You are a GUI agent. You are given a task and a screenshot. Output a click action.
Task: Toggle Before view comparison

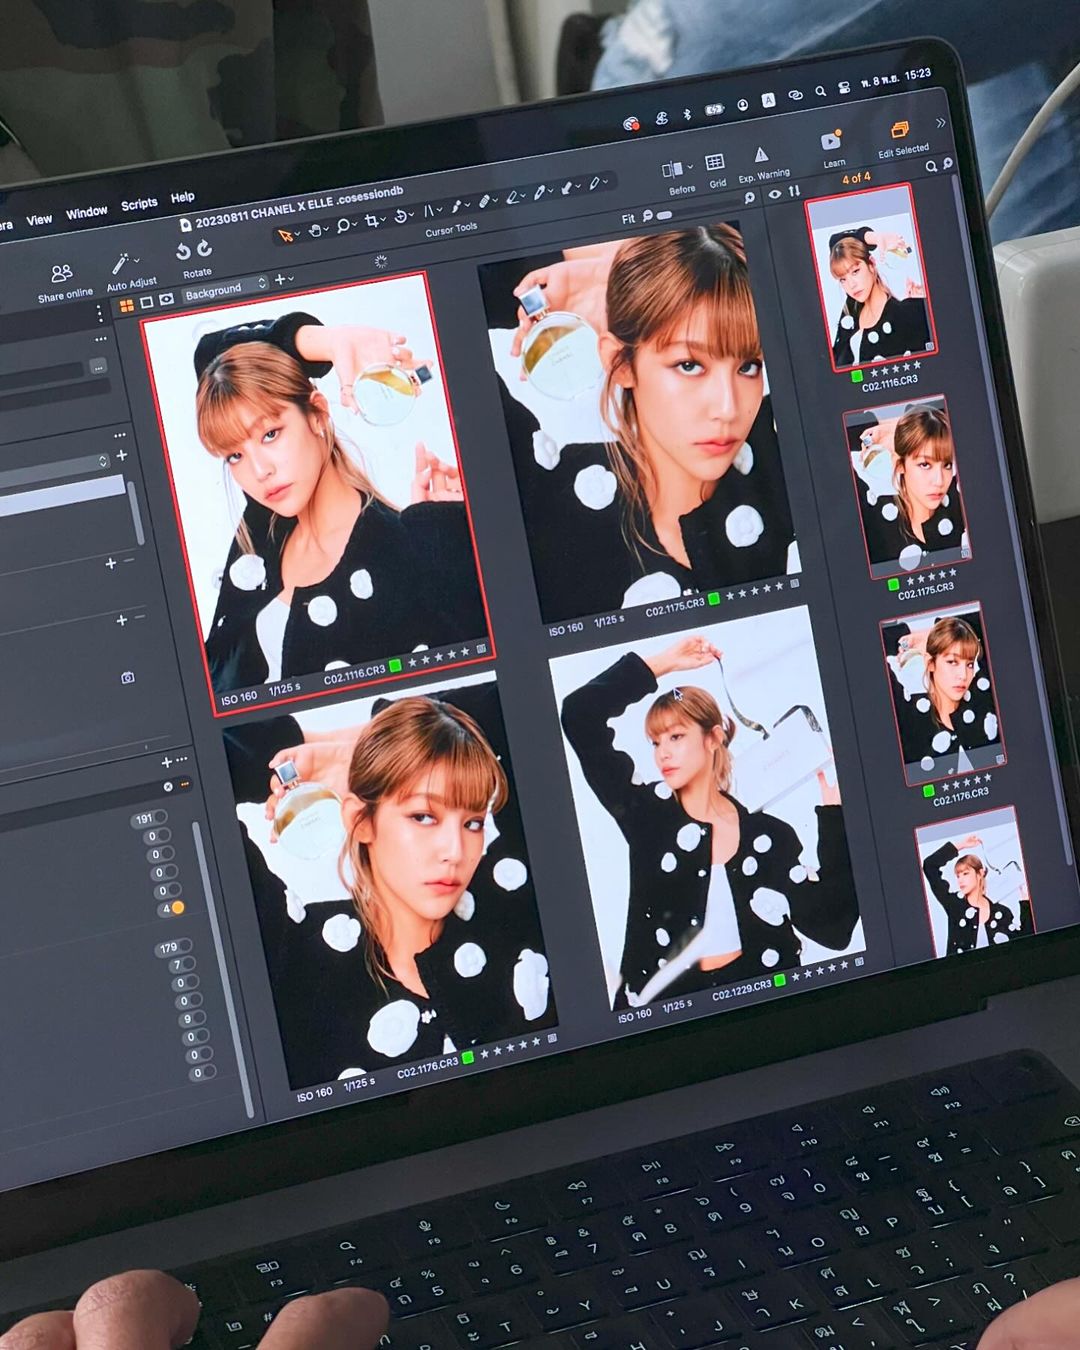coord(672,170)
